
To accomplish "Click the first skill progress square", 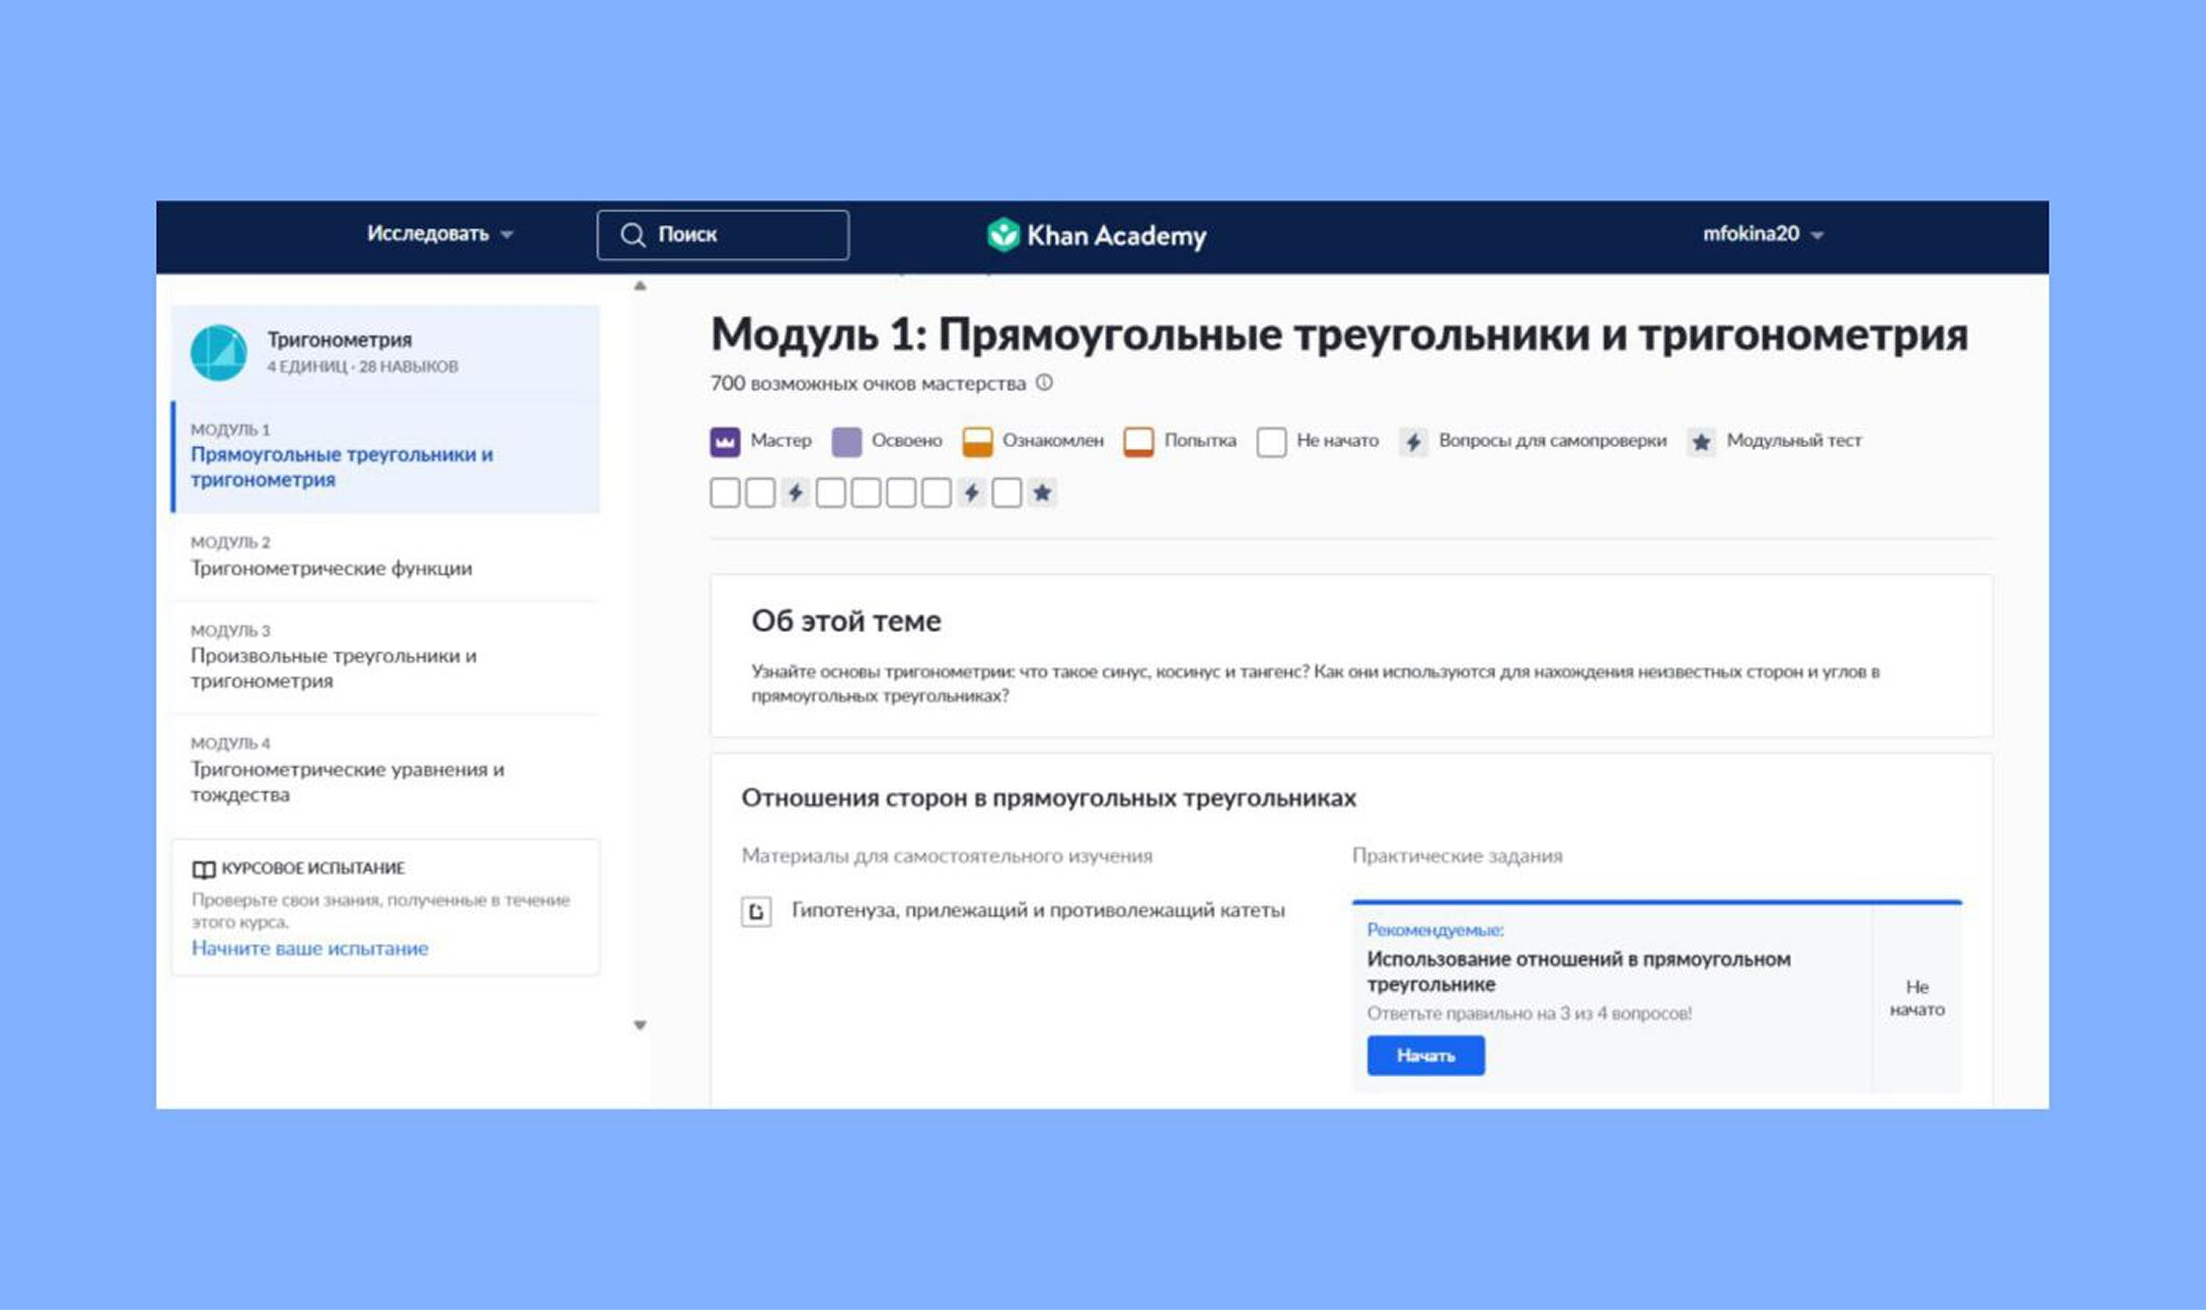I will pos(725,493).
